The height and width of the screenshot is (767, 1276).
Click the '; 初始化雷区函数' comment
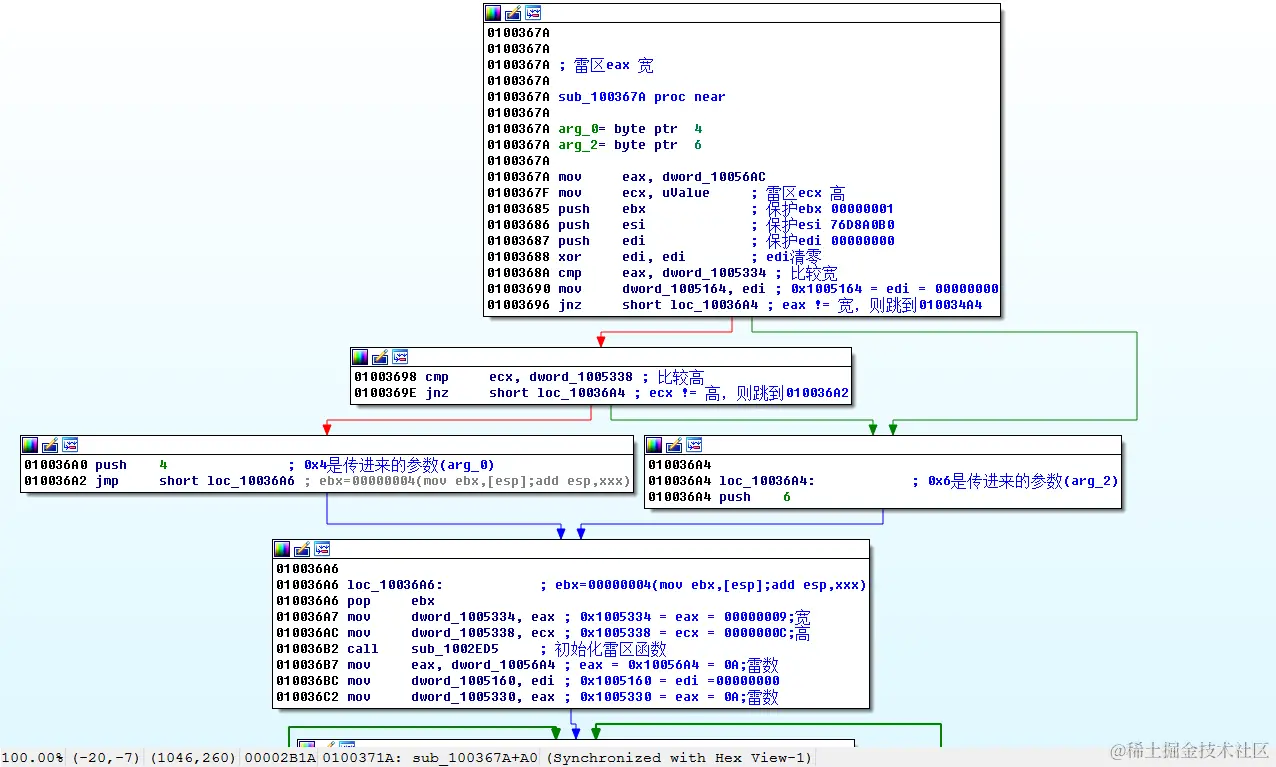coord(603,649)
